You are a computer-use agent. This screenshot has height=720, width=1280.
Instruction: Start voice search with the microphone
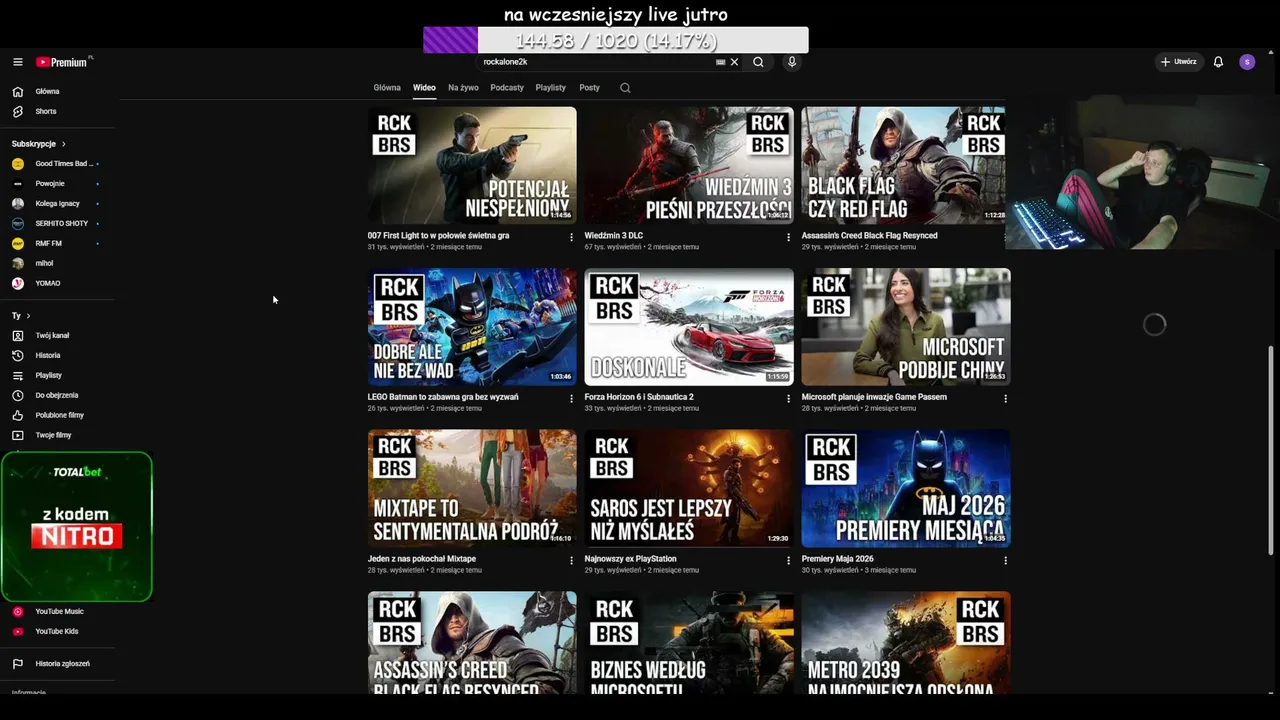(x=792, y=62)
